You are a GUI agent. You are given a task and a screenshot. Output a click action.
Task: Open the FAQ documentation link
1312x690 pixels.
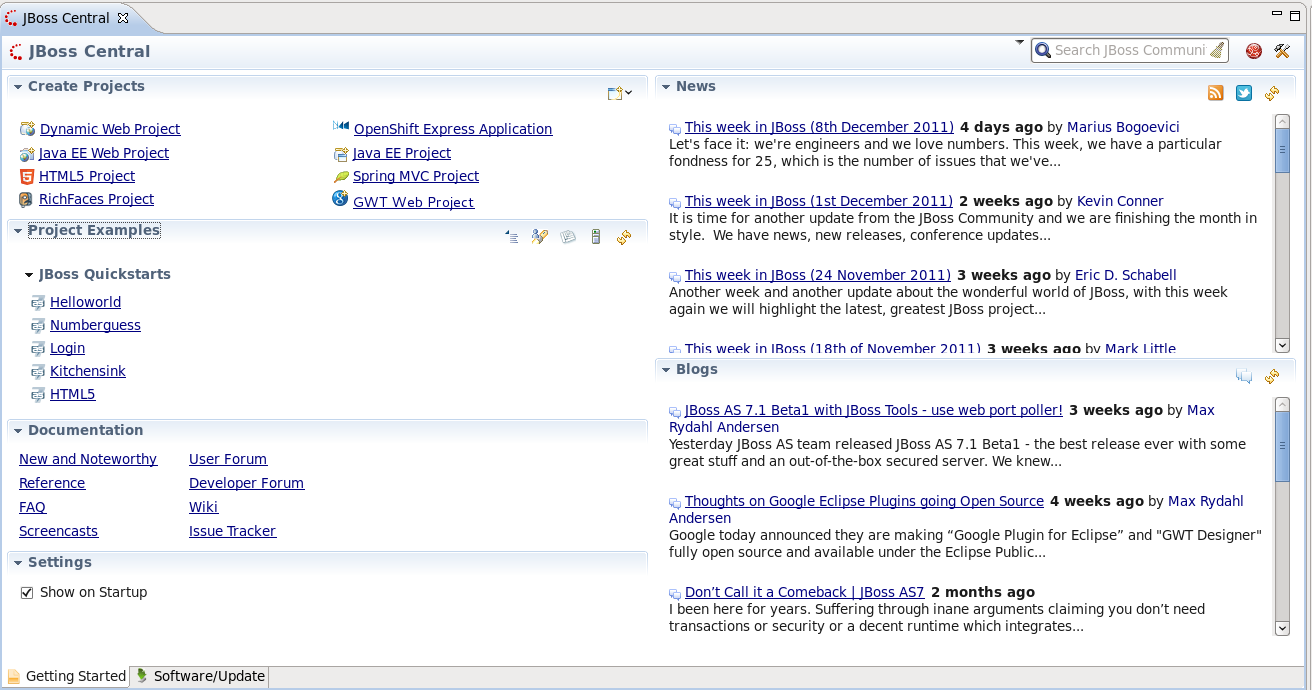(32, 507)
